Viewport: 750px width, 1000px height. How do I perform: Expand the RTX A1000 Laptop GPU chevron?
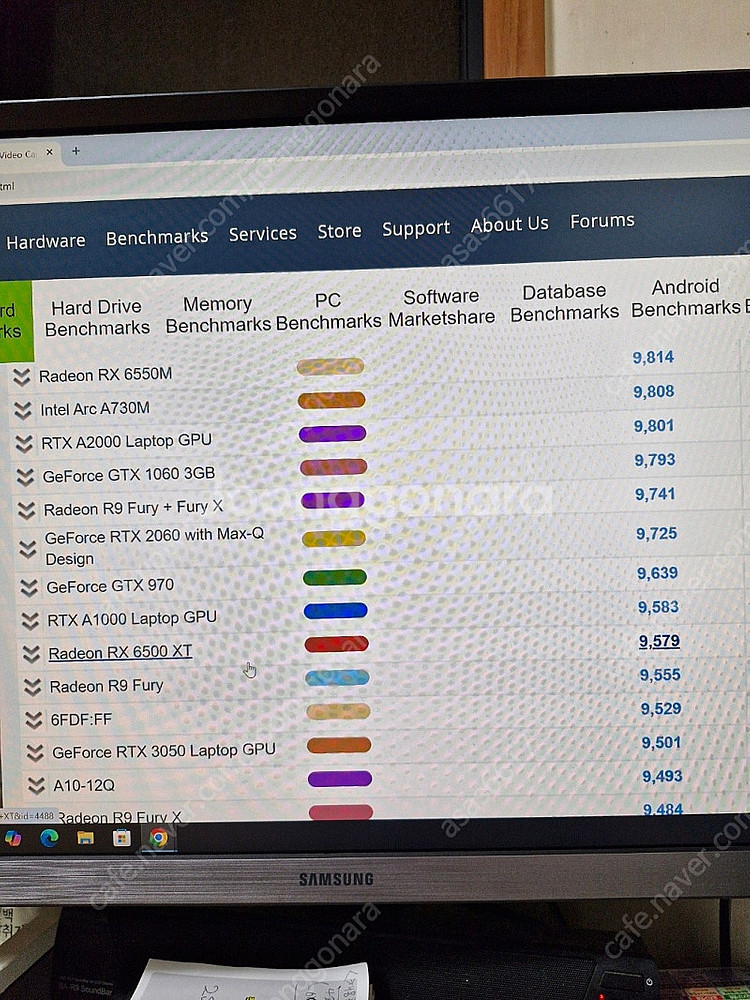pos(30,620)
